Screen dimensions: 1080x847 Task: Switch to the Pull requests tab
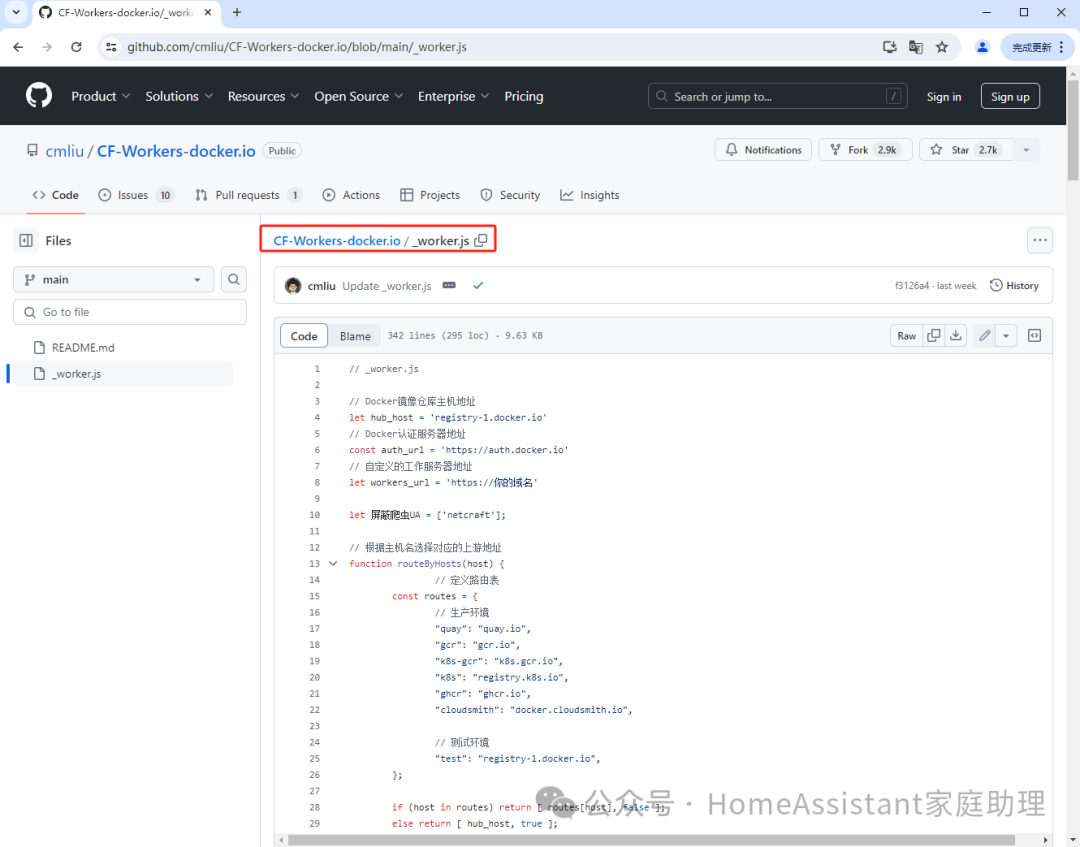click(x=249, y=195)
